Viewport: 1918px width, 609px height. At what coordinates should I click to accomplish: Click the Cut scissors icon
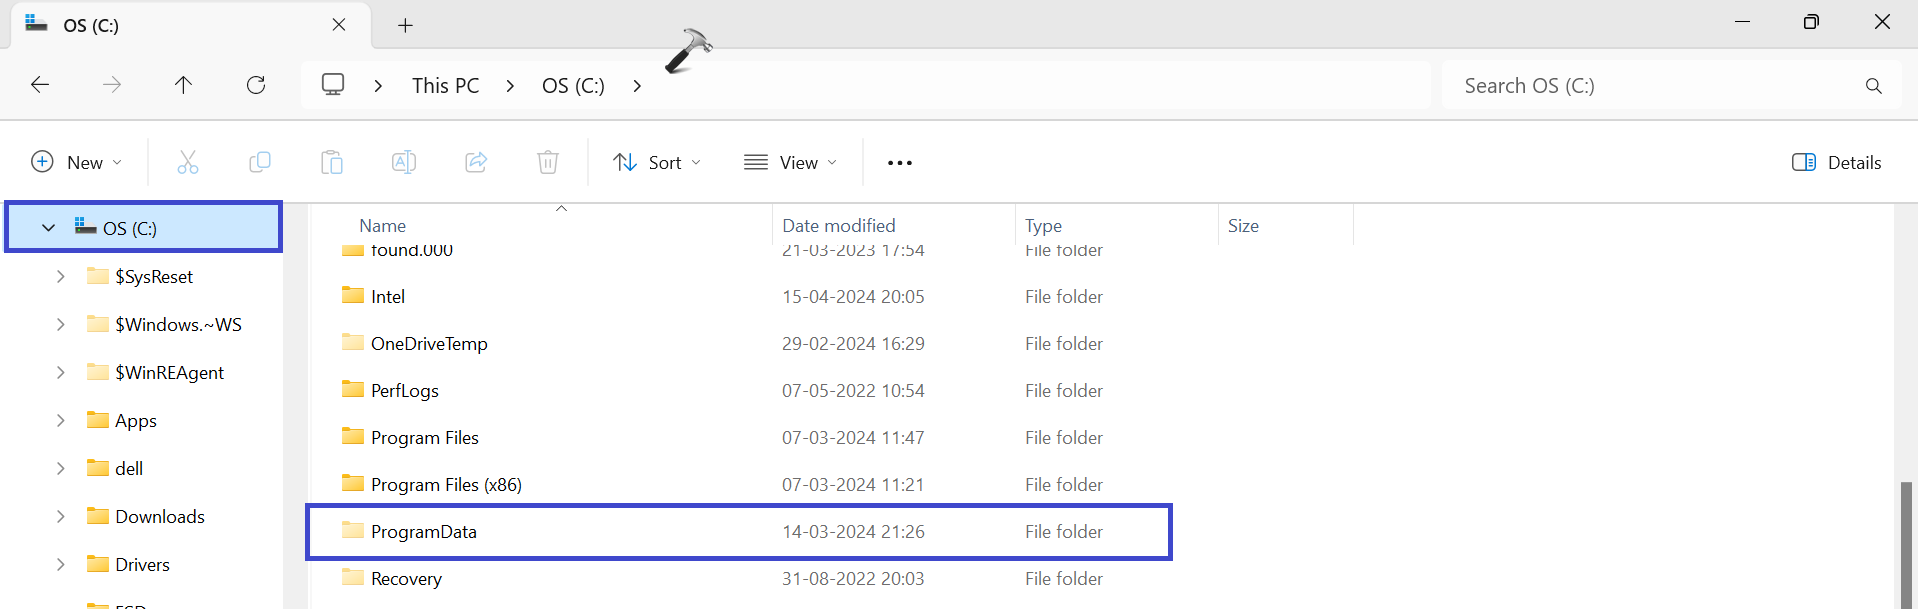(187, 162)
